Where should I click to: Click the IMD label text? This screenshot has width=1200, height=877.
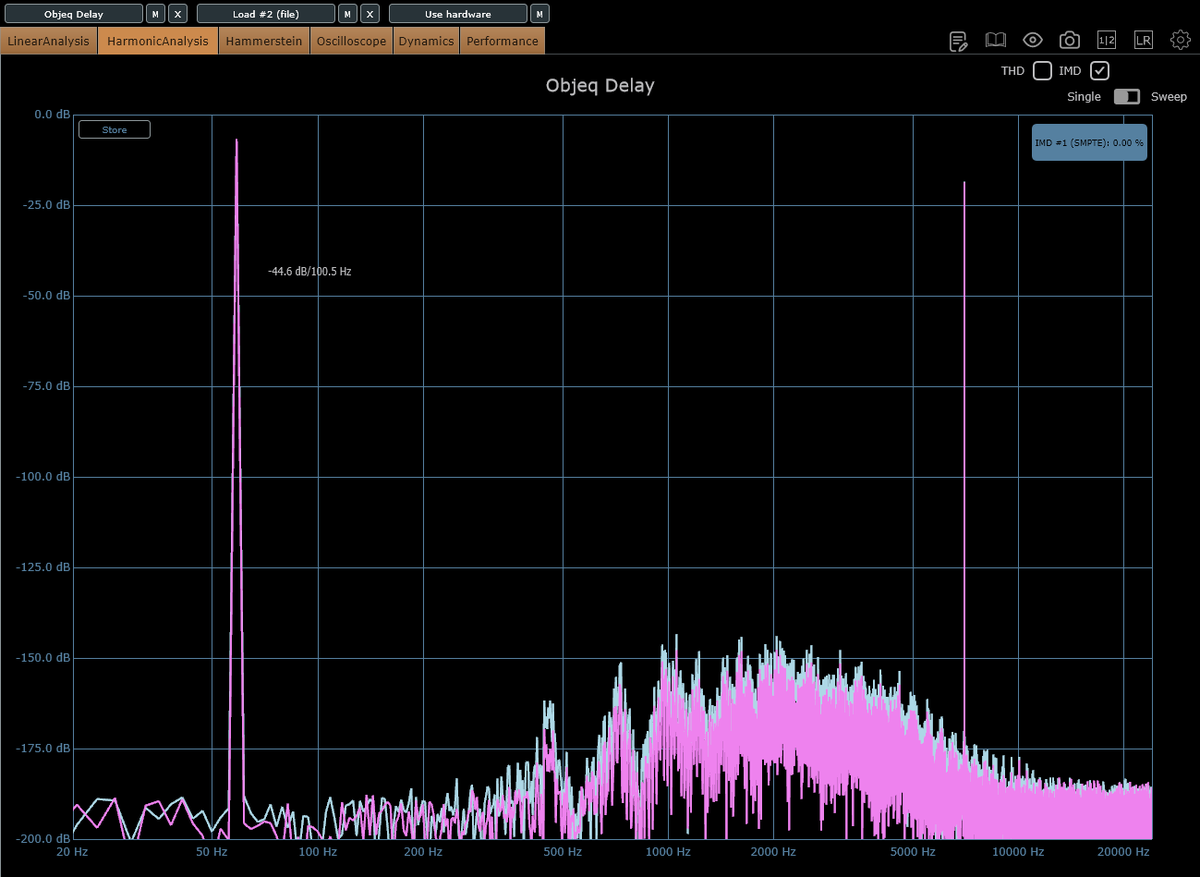1070,71
